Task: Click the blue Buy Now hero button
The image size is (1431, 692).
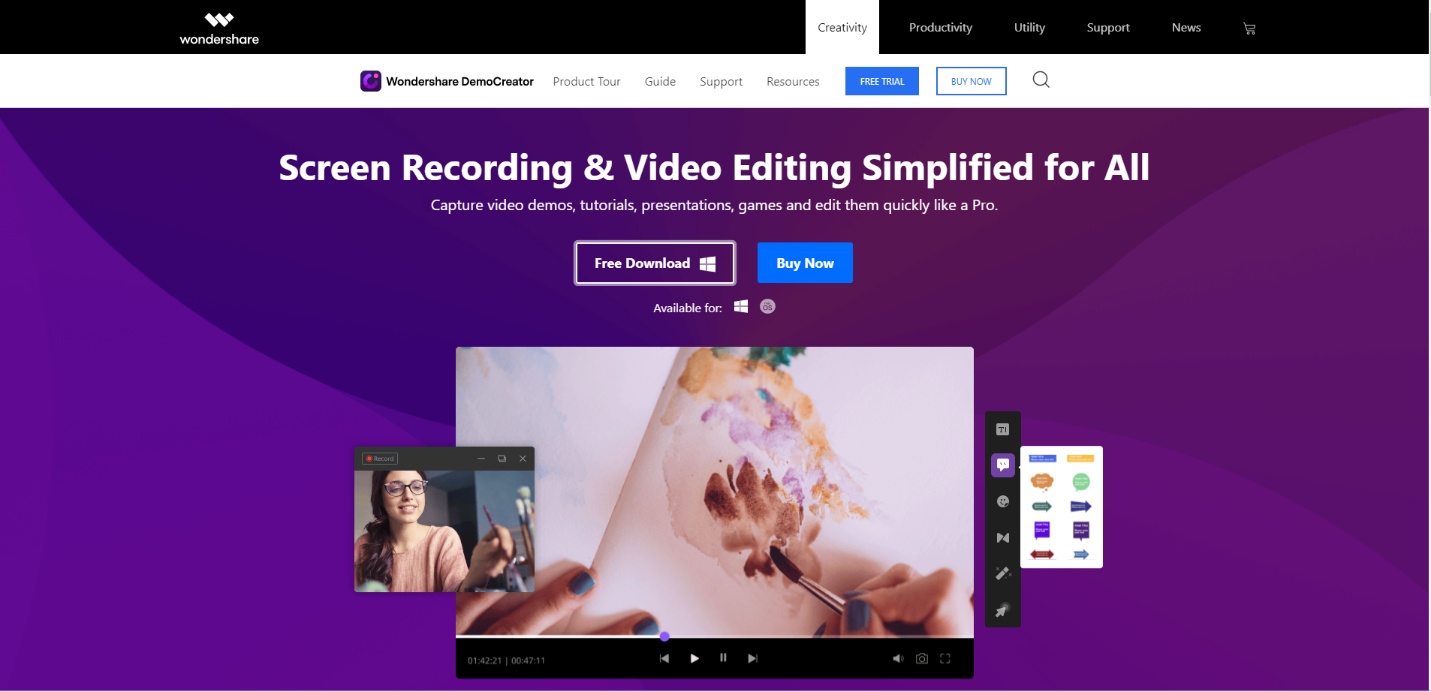Action: (x=805, y=263)
